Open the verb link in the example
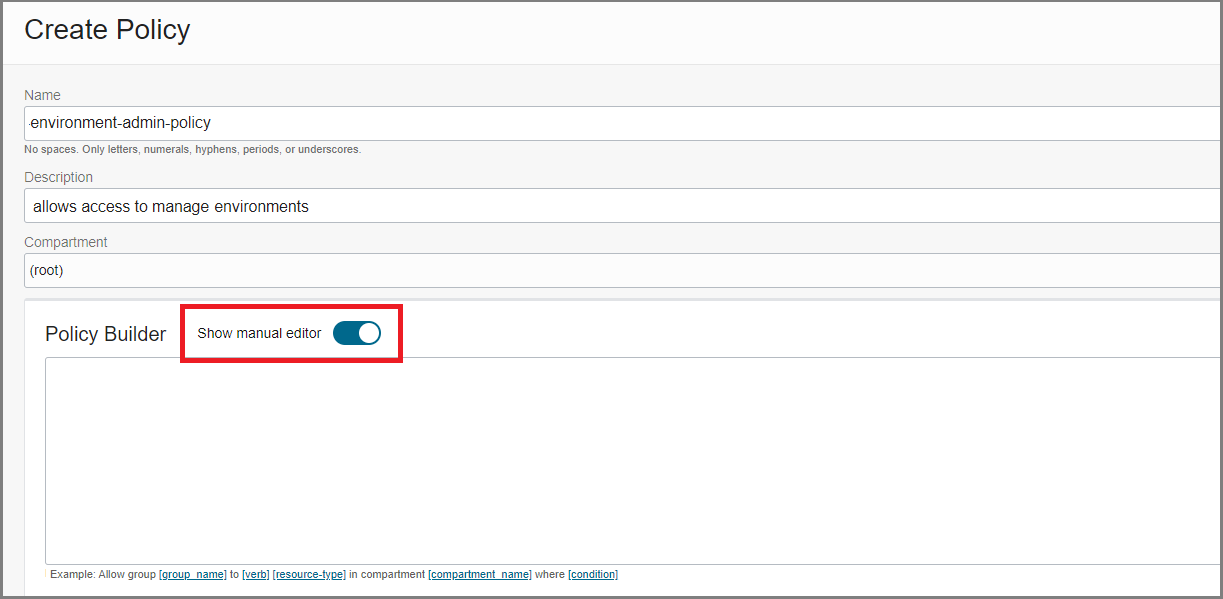Image resolution: width=1223 pixels, height=599 pixels. click(x=256, y=574)
